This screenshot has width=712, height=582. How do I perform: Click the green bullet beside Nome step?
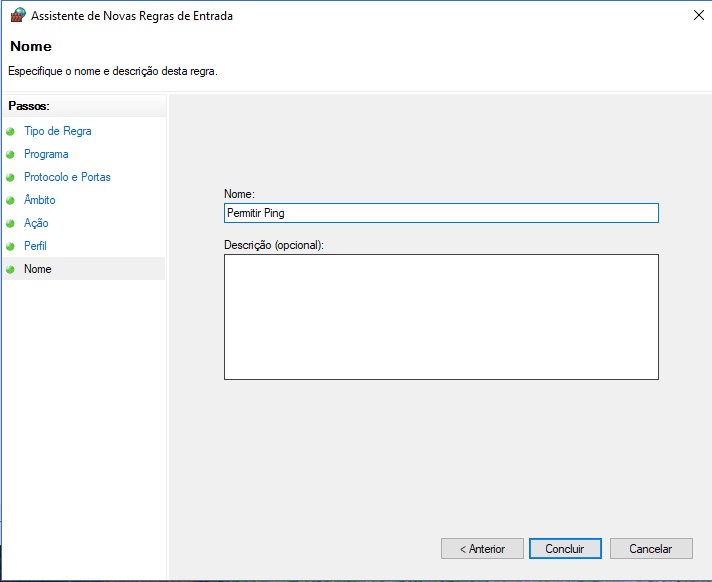point(10,269)
